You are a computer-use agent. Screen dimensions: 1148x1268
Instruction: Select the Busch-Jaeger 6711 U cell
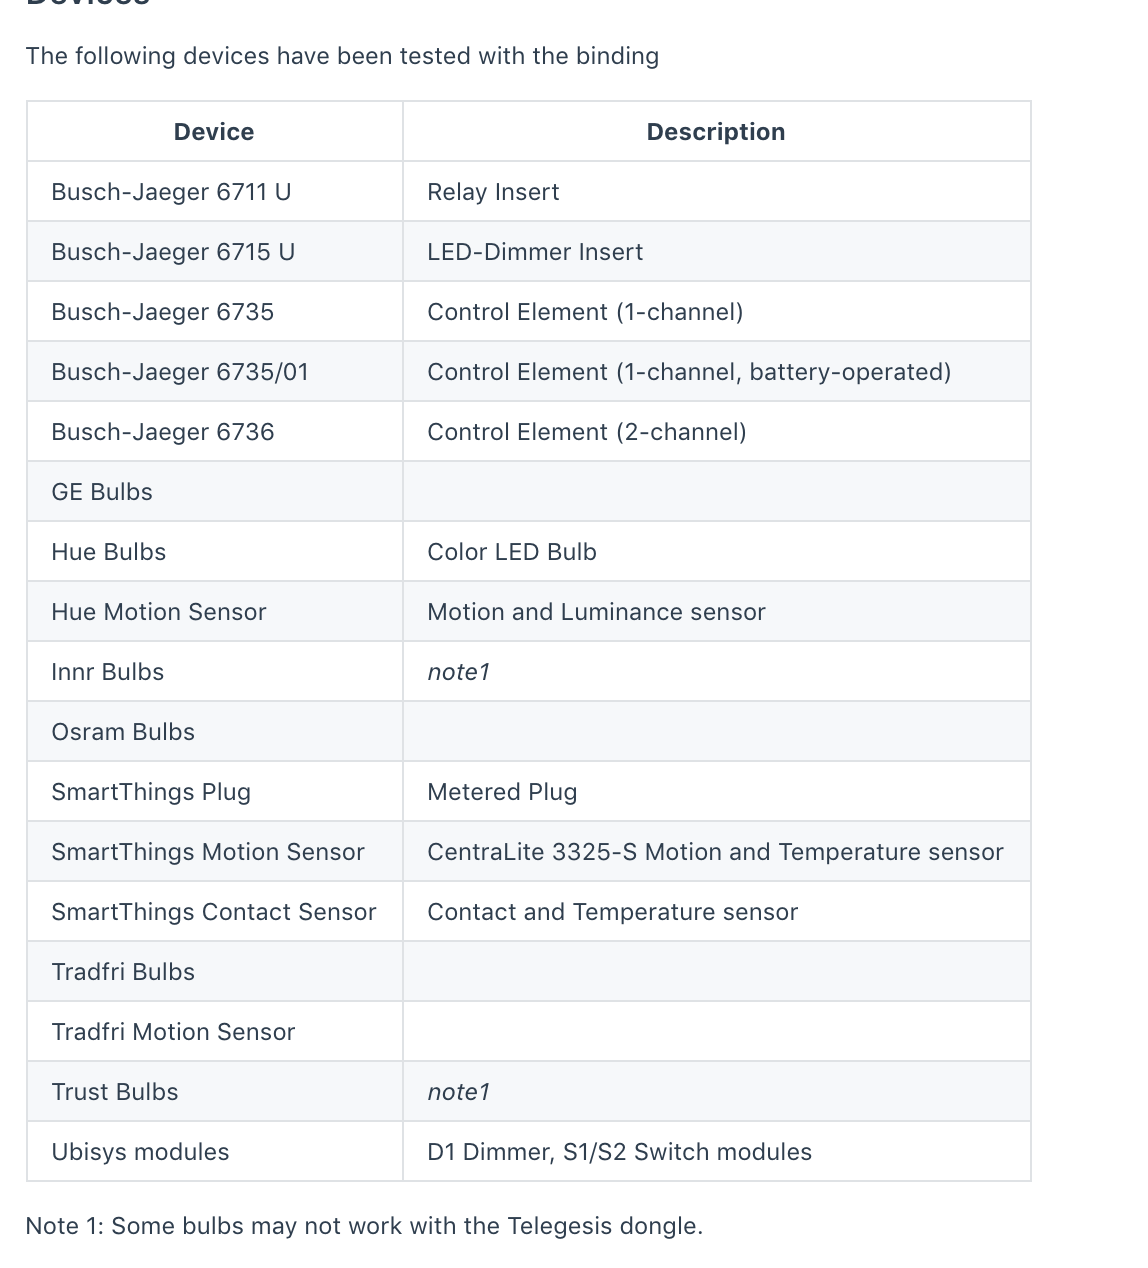171,192
